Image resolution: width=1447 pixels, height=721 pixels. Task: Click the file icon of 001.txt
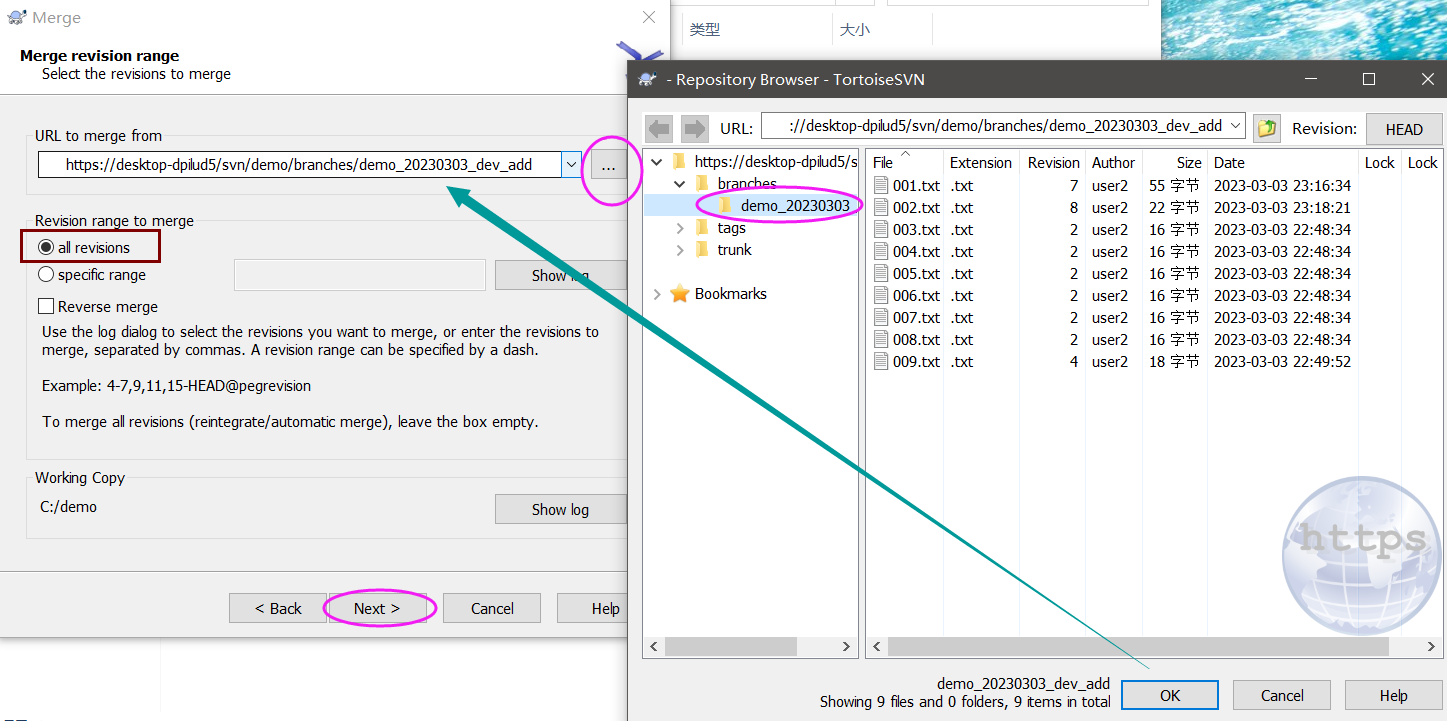tap(881, 186)
